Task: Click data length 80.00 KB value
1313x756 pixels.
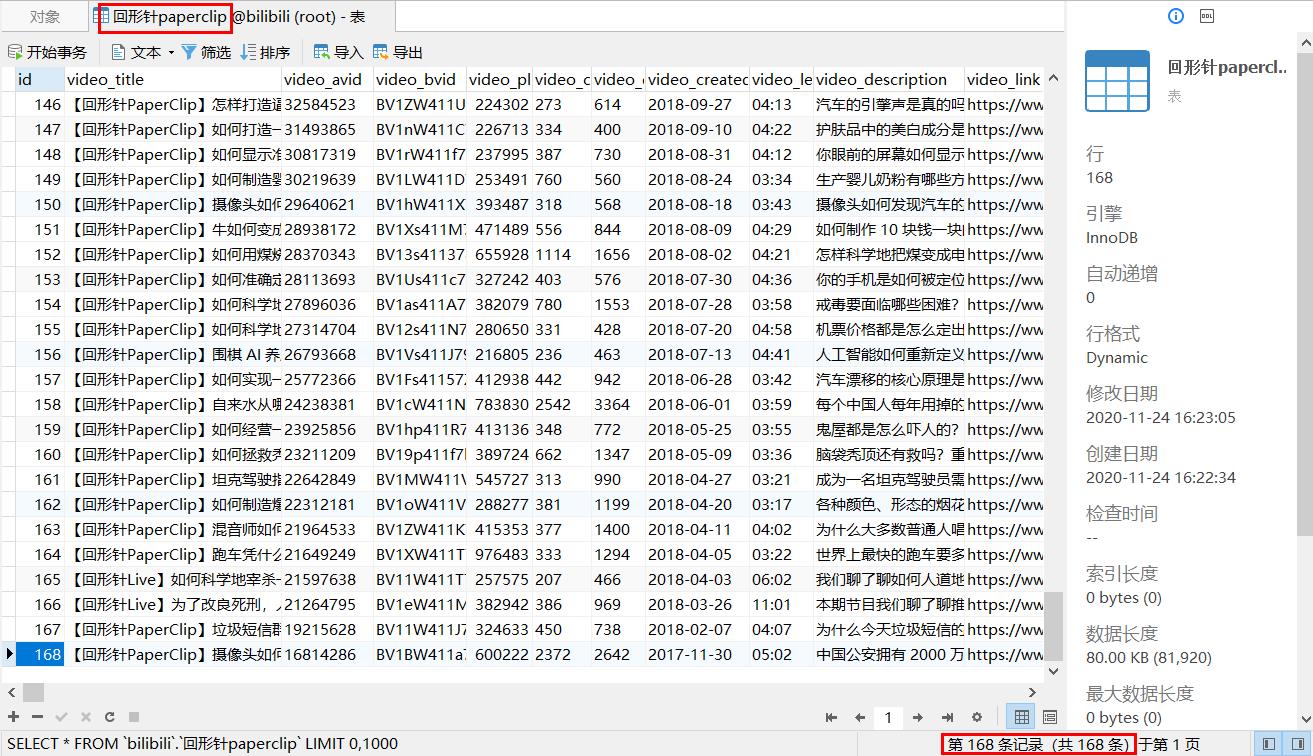Action: pos(1148,658)
